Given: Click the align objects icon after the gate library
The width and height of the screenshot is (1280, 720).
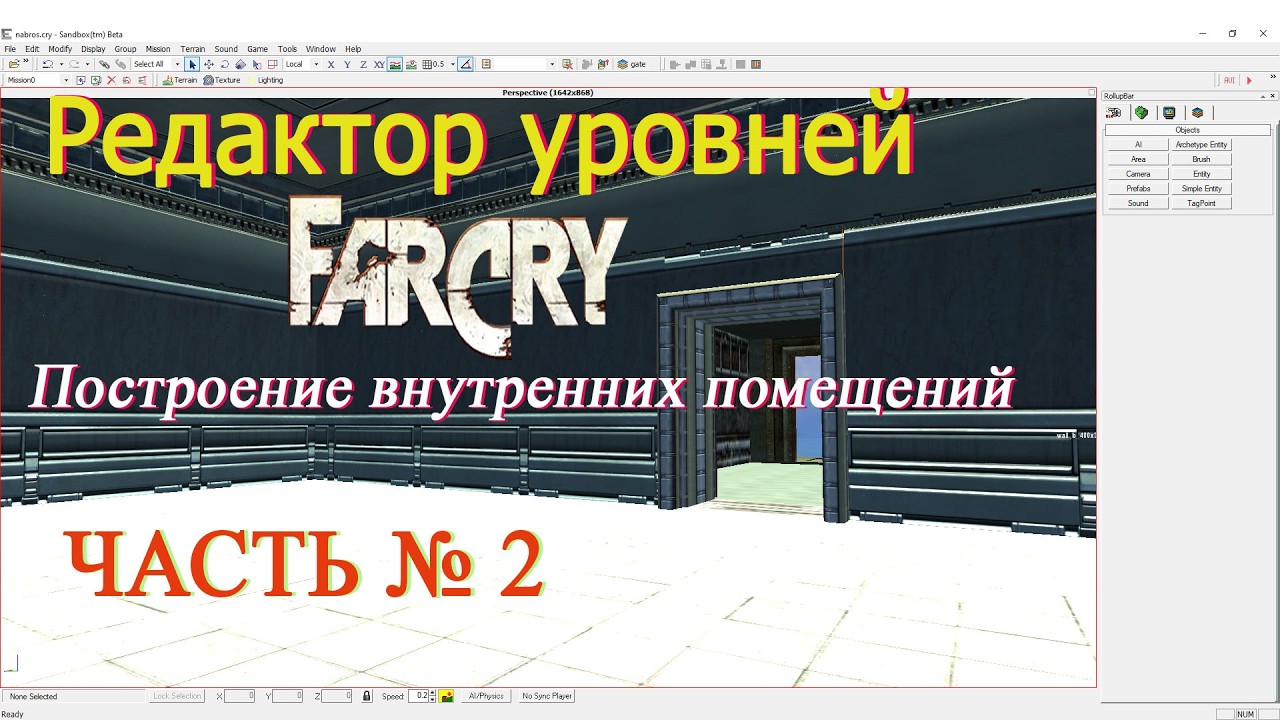Looking at the screenshot, I should (x=675, y=64).
